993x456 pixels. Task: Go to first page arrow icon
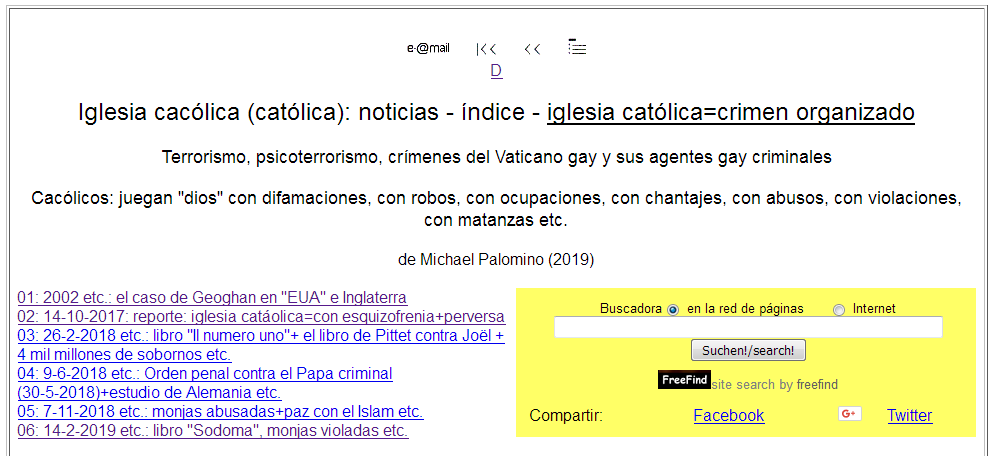coord(486,49)
